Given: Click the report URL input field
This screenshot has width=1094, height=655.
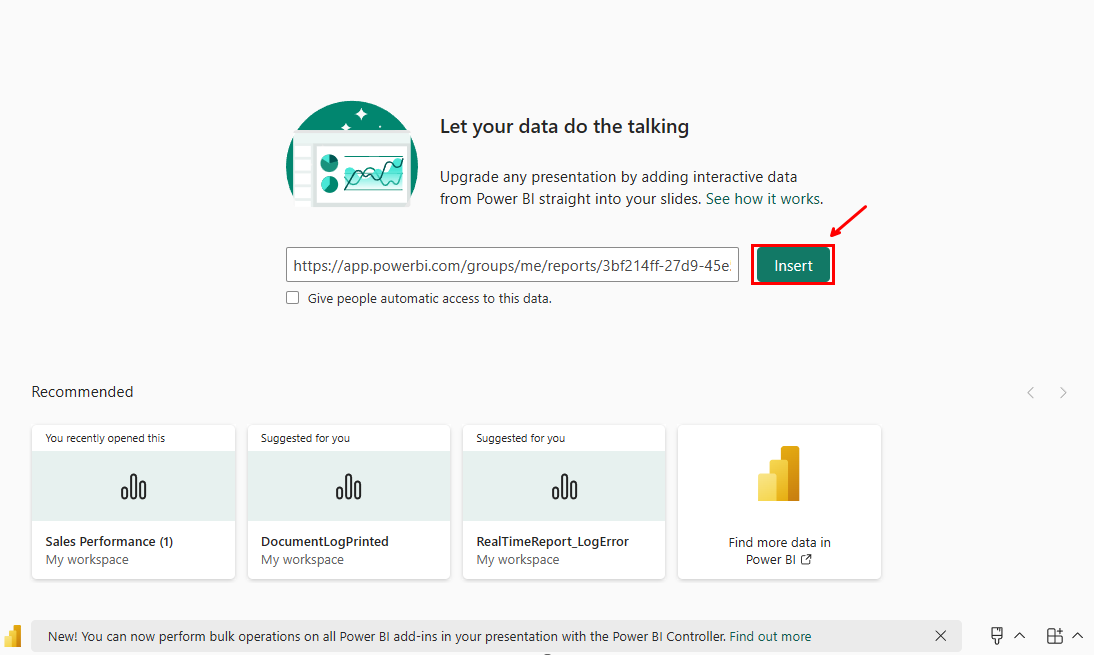Looking at the screenshot, I should pos(512,265).
